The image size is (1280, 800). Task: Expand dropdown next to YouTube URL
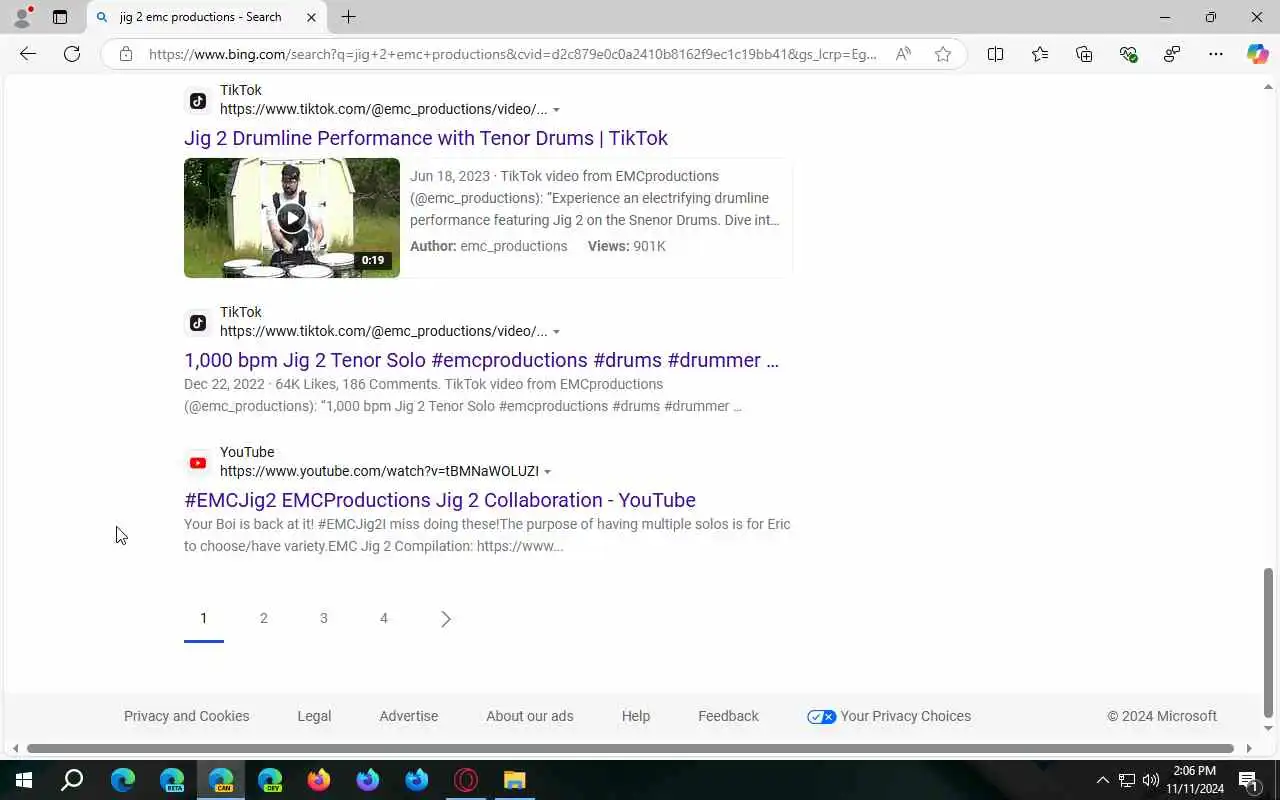click(548, 472)
